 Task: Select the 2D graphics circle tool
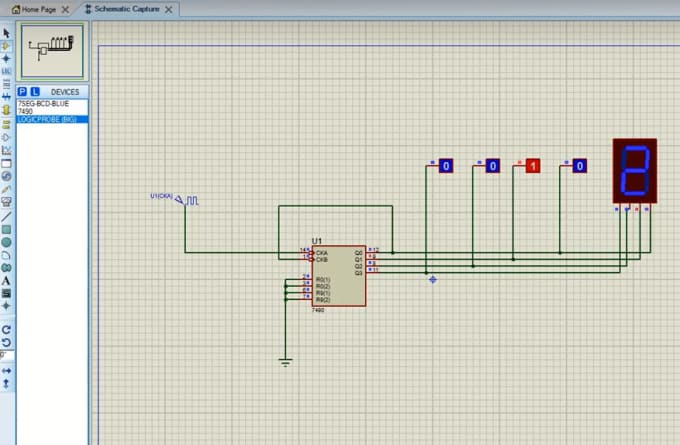point(6,242)
